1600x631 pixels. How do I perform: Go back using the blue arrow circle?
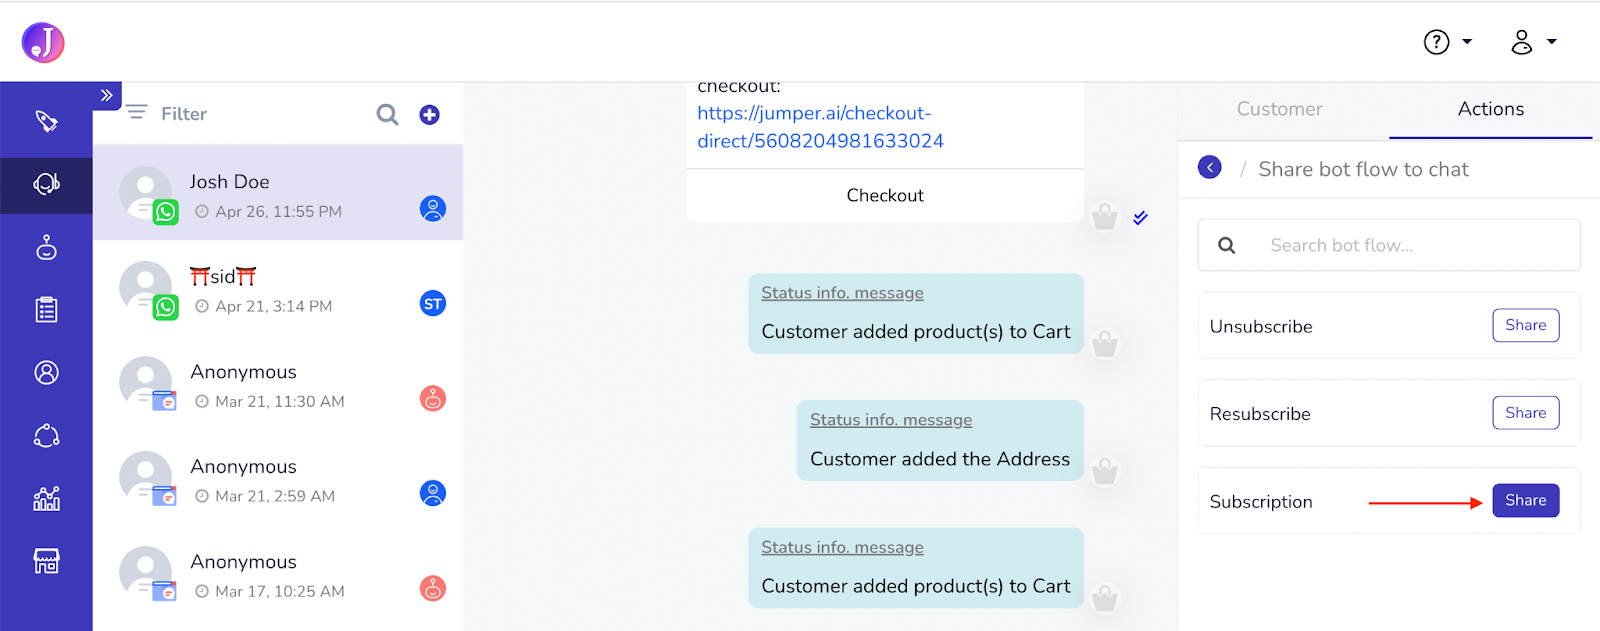pyautogui.click(x=1210, y=167)
